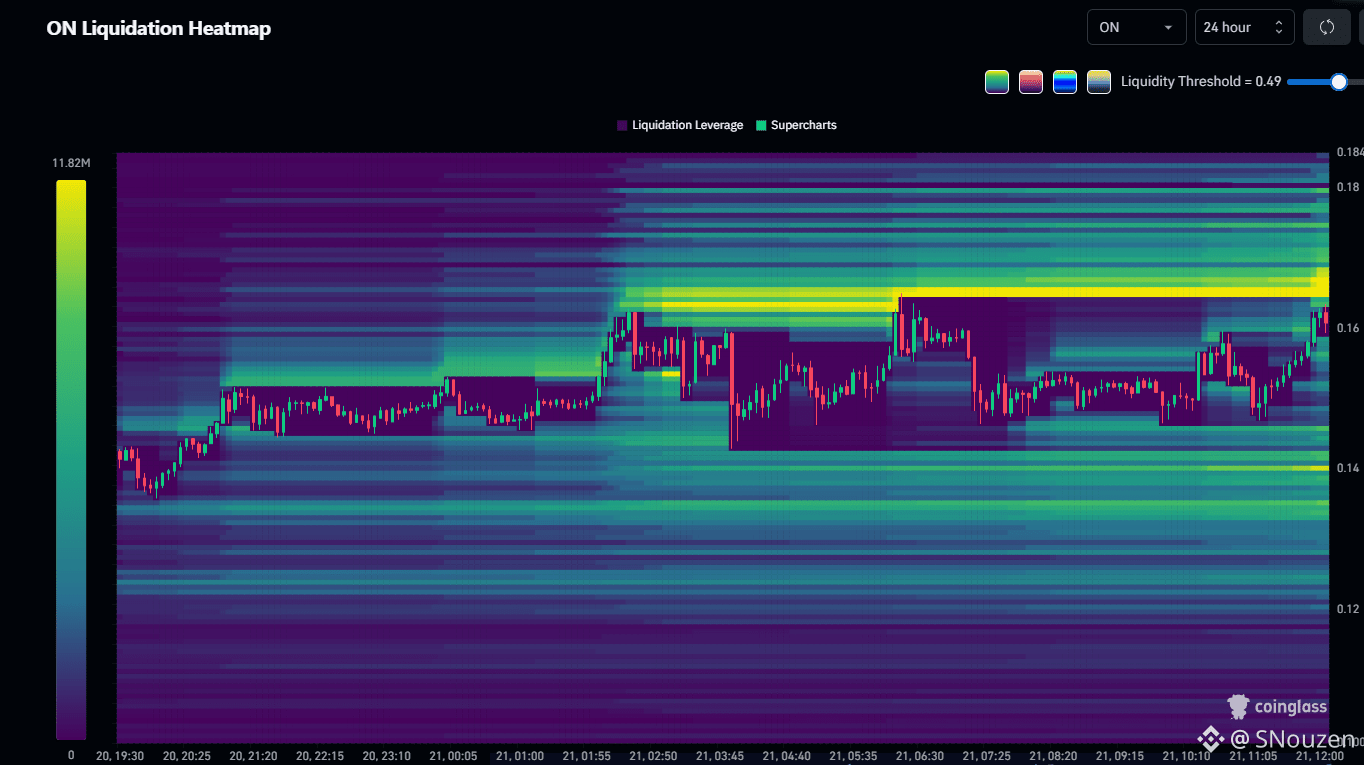
Task: Toggle the Supercharts legend series
Action: click(796, 125)
